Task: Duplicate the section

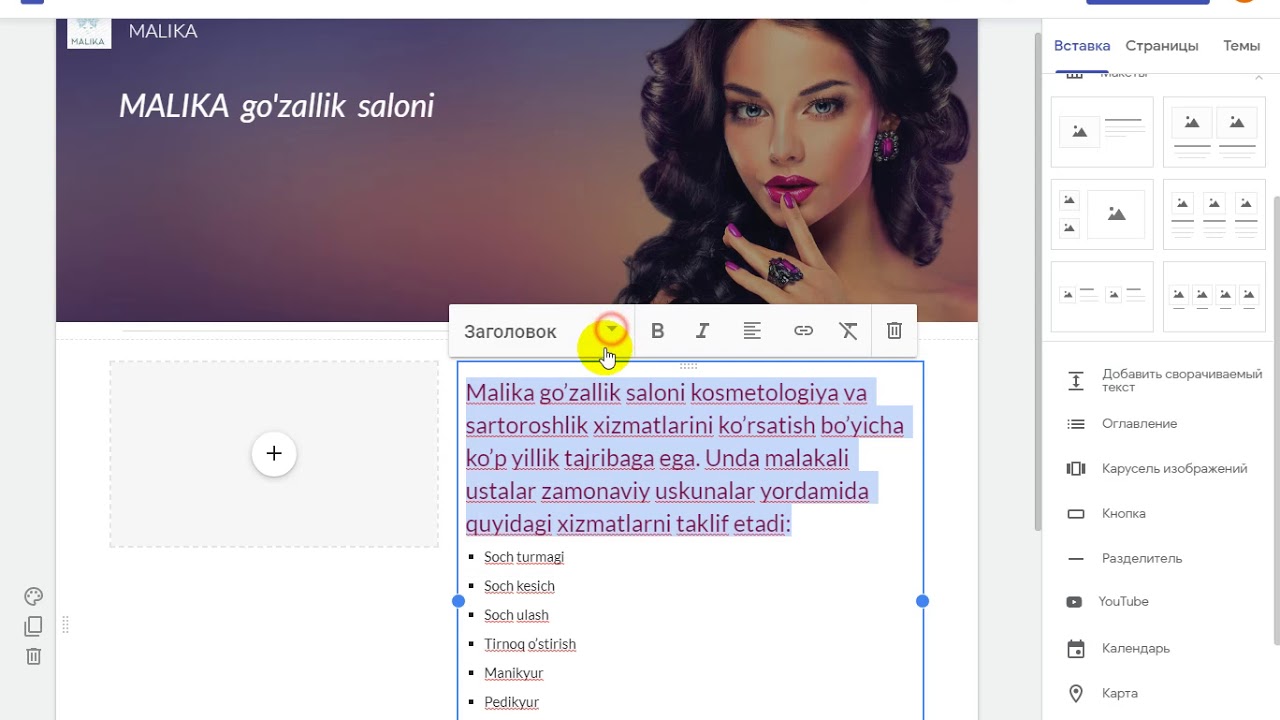Action: [x=33, y=626]
